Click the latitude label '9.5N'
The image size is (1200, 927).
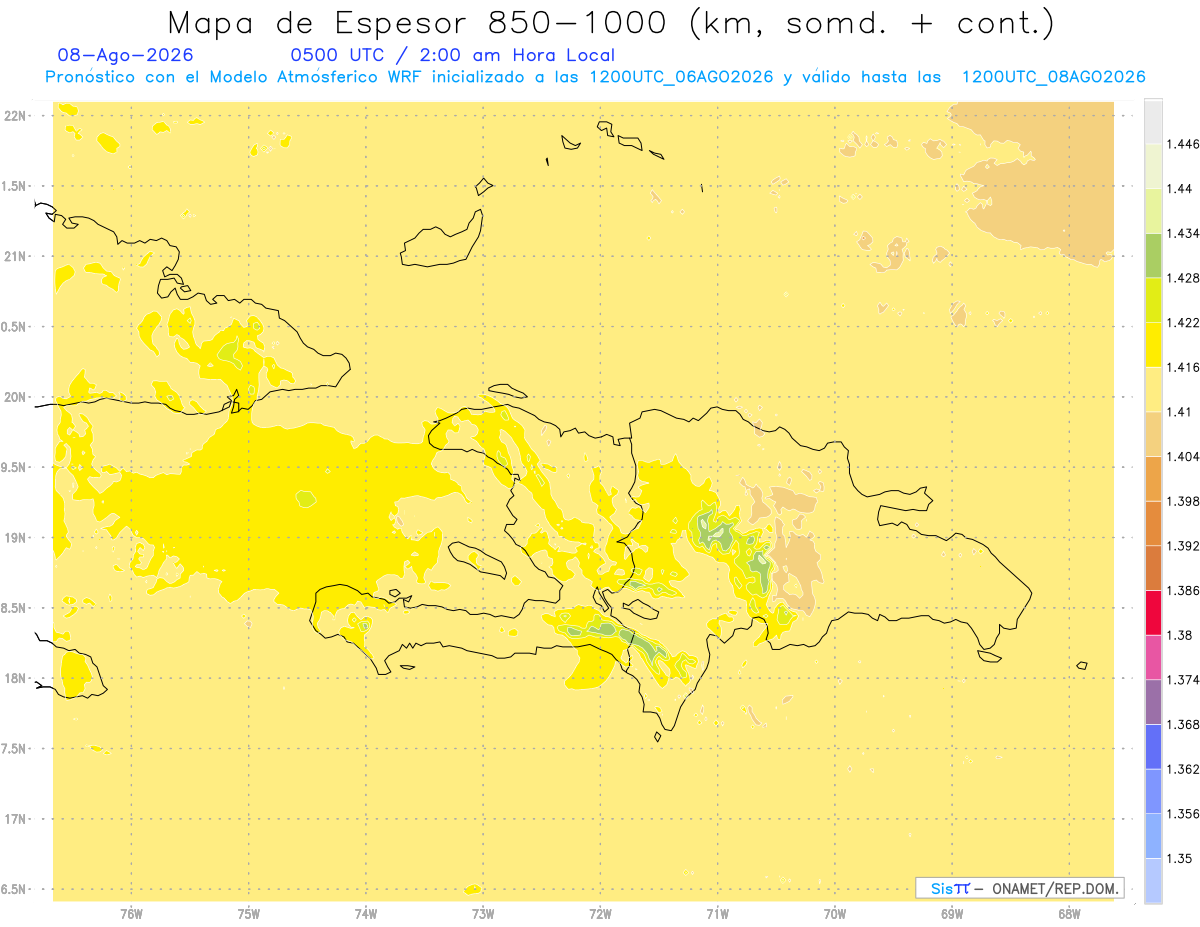tap(15, 467)
